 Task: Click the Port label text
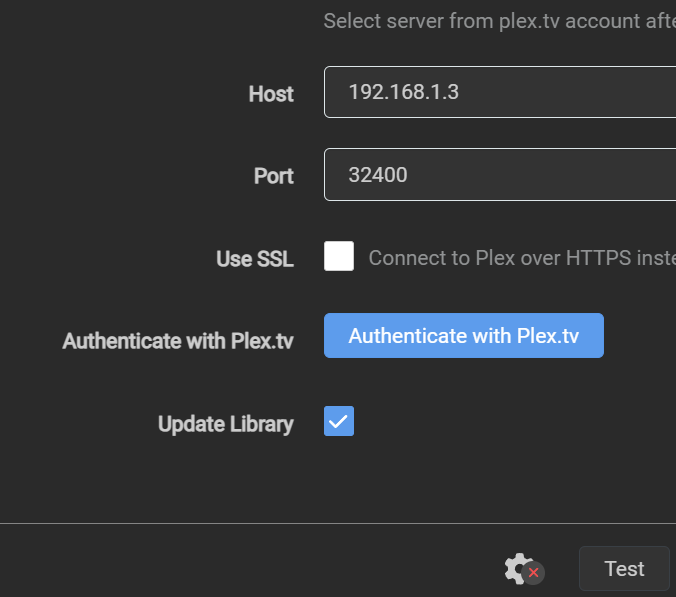[x=274, y=176]
